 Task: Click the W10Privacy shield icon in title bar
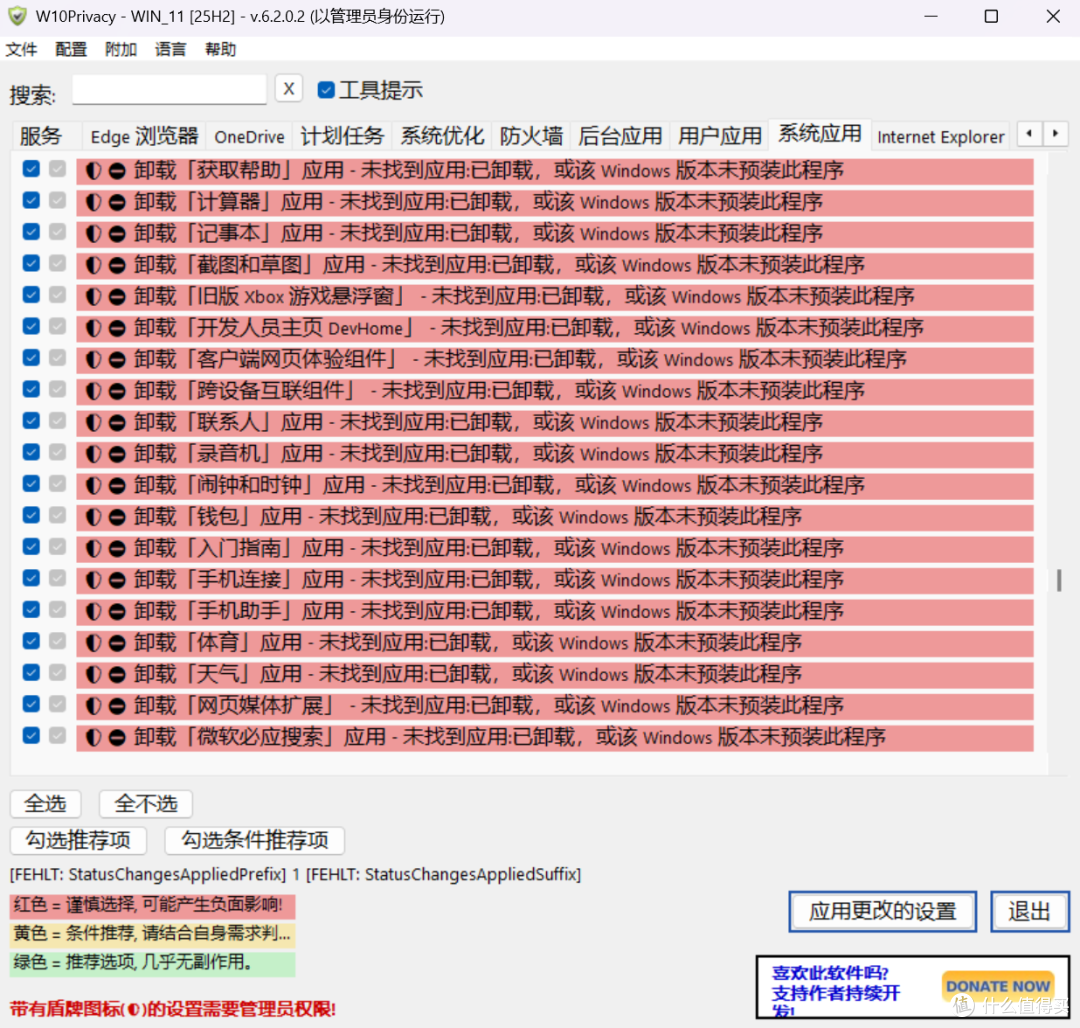(17, 16)
